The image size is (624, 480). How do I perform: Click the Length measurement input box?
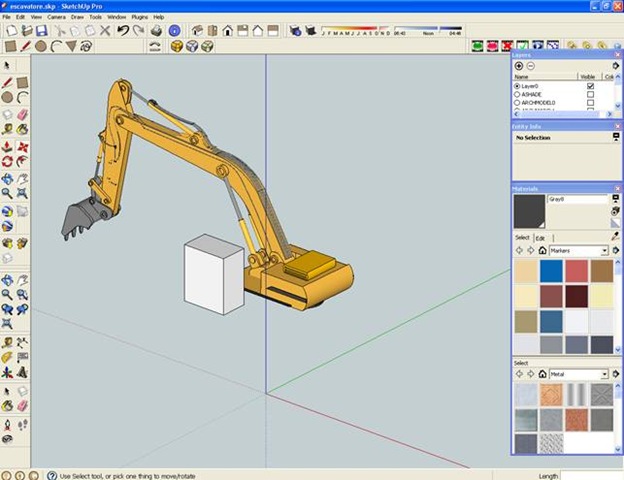[x=592, y=476]
